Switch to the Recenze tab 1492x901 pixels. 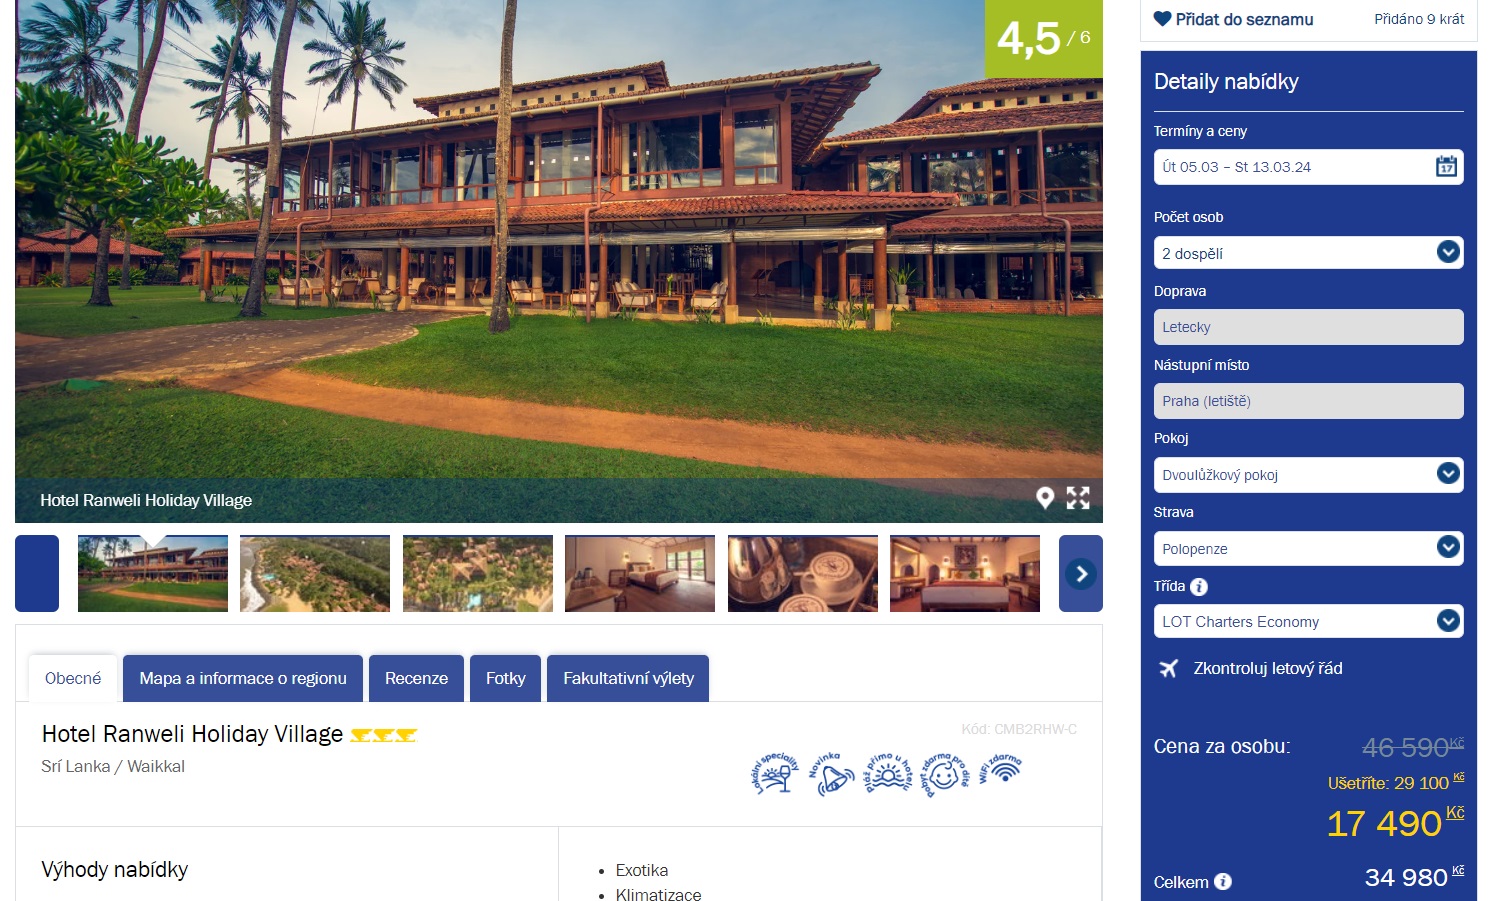(416, 678)
